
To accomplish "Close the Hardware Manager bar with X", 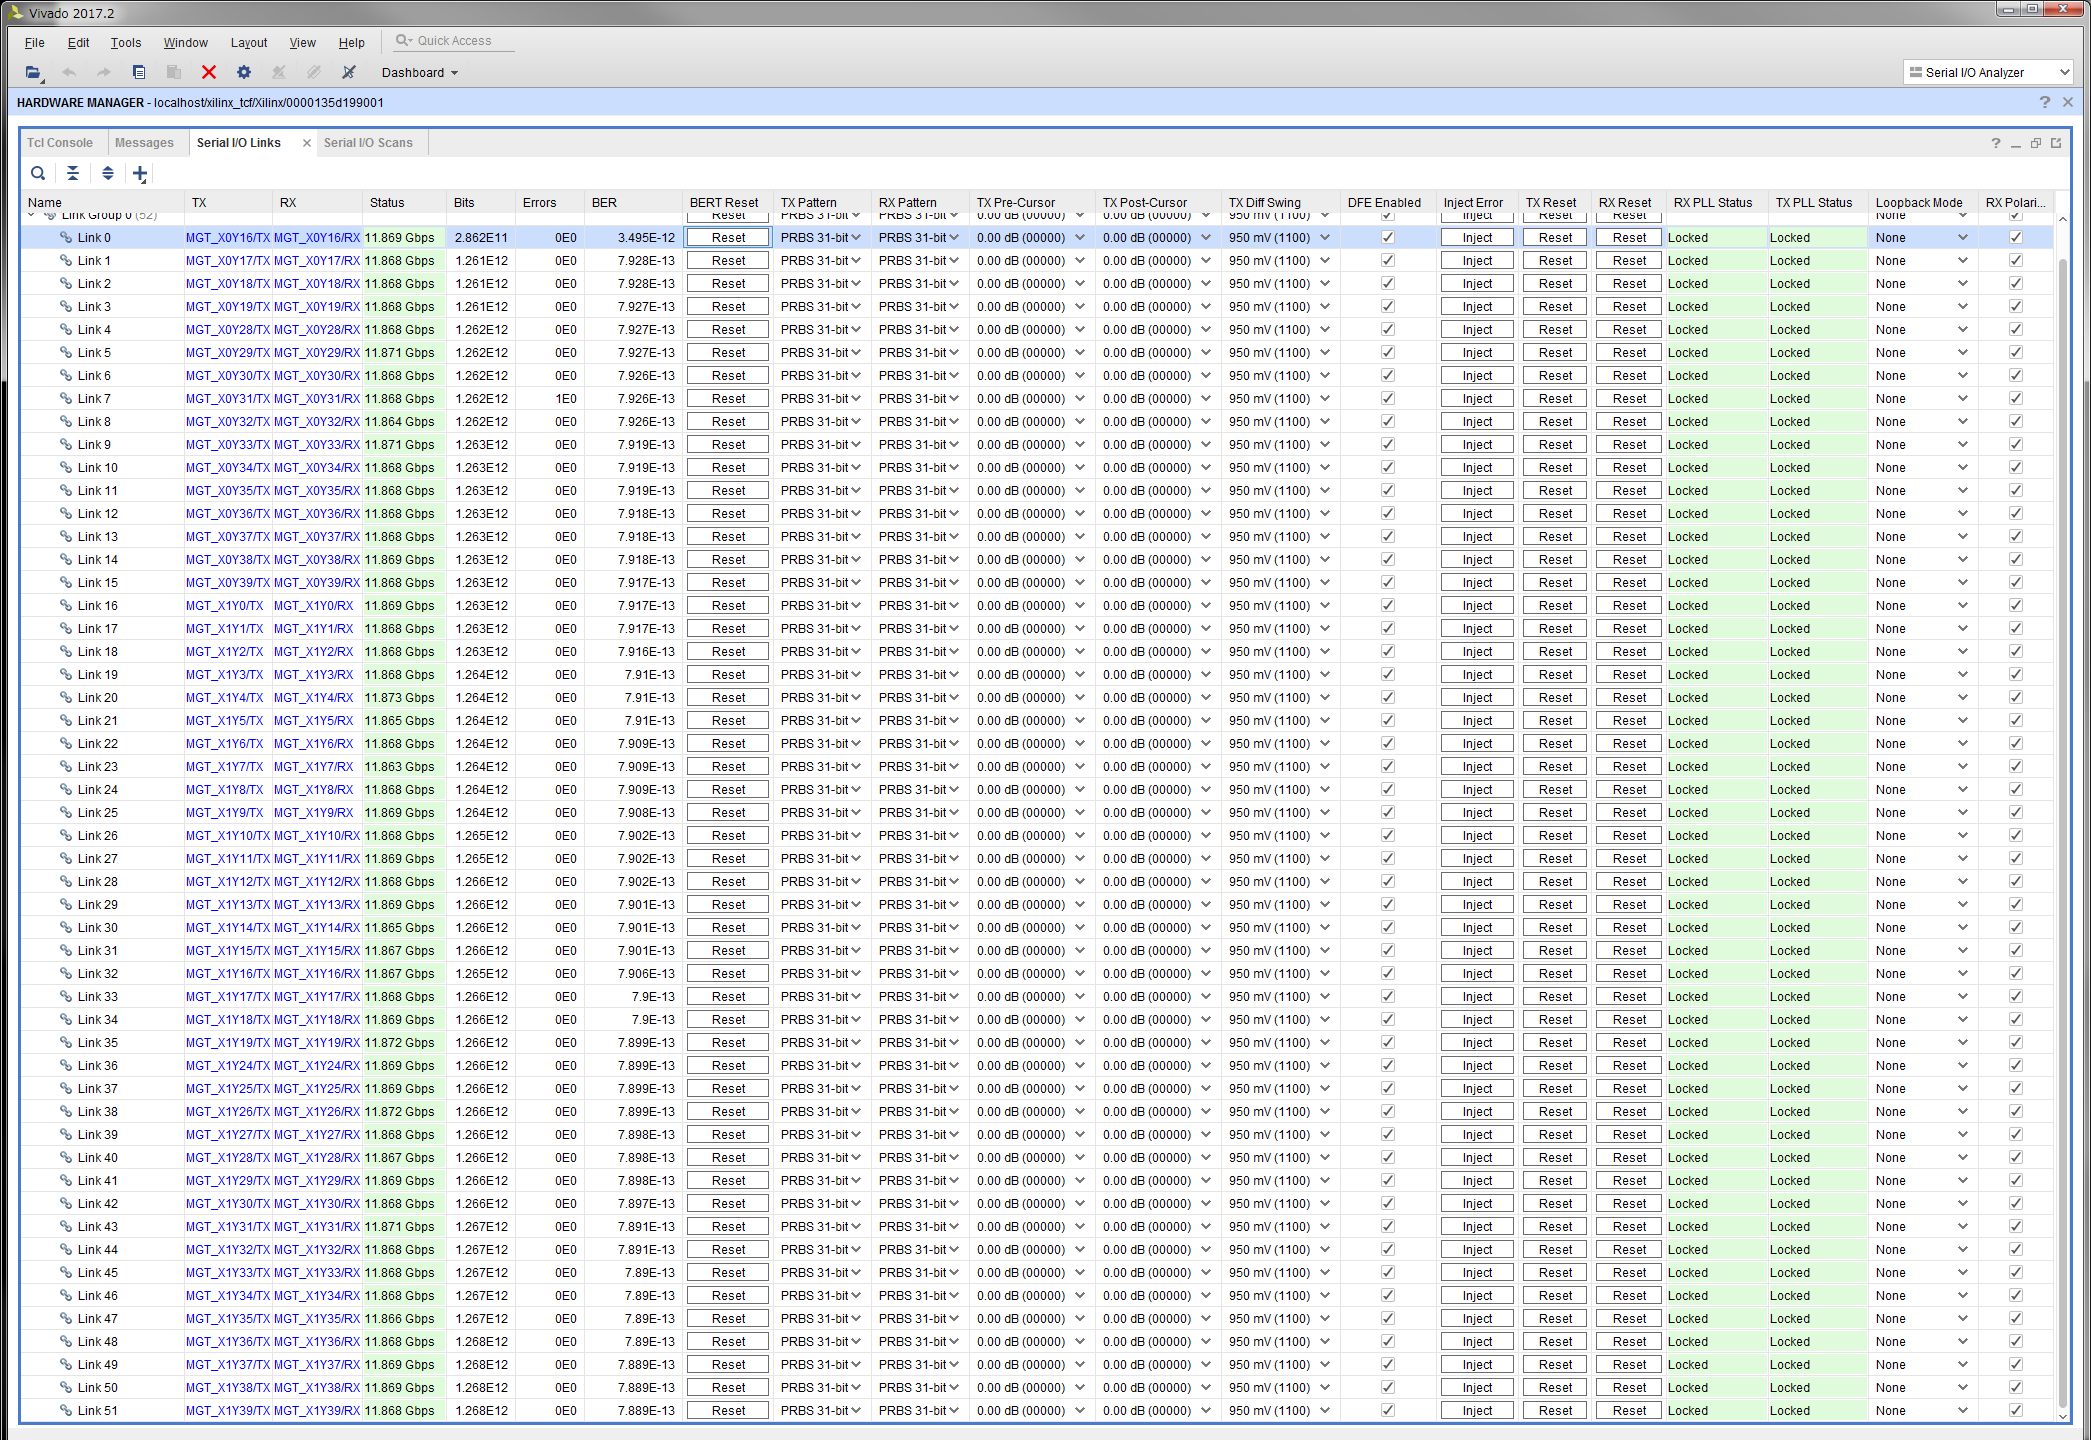I will pos(2068,102).
